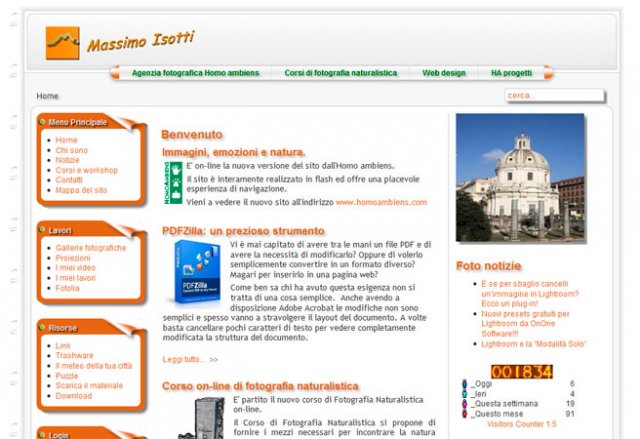Click the Massimo Isotti site title

141,41
